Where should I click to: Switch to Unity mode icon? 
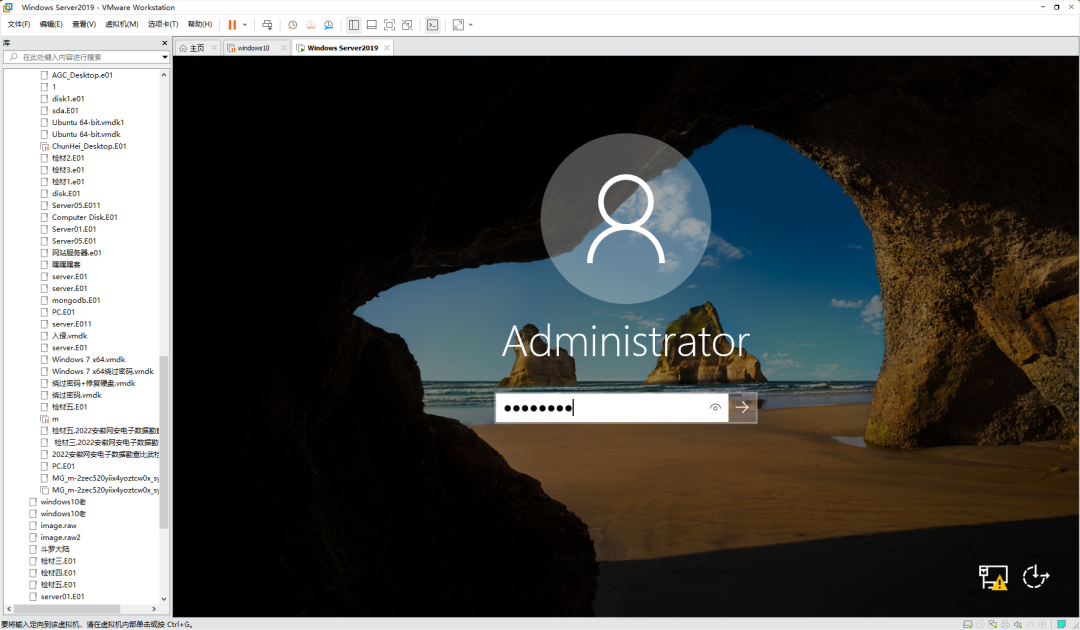407,25
